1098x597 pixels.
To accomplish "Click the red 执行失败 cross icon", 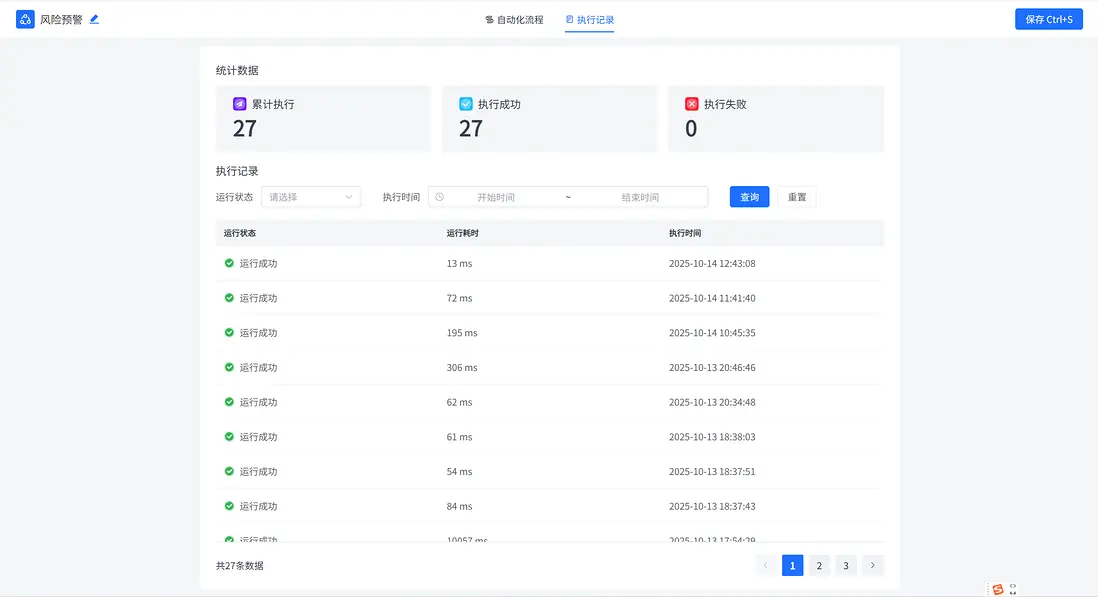I will click(x=692, y=104).
